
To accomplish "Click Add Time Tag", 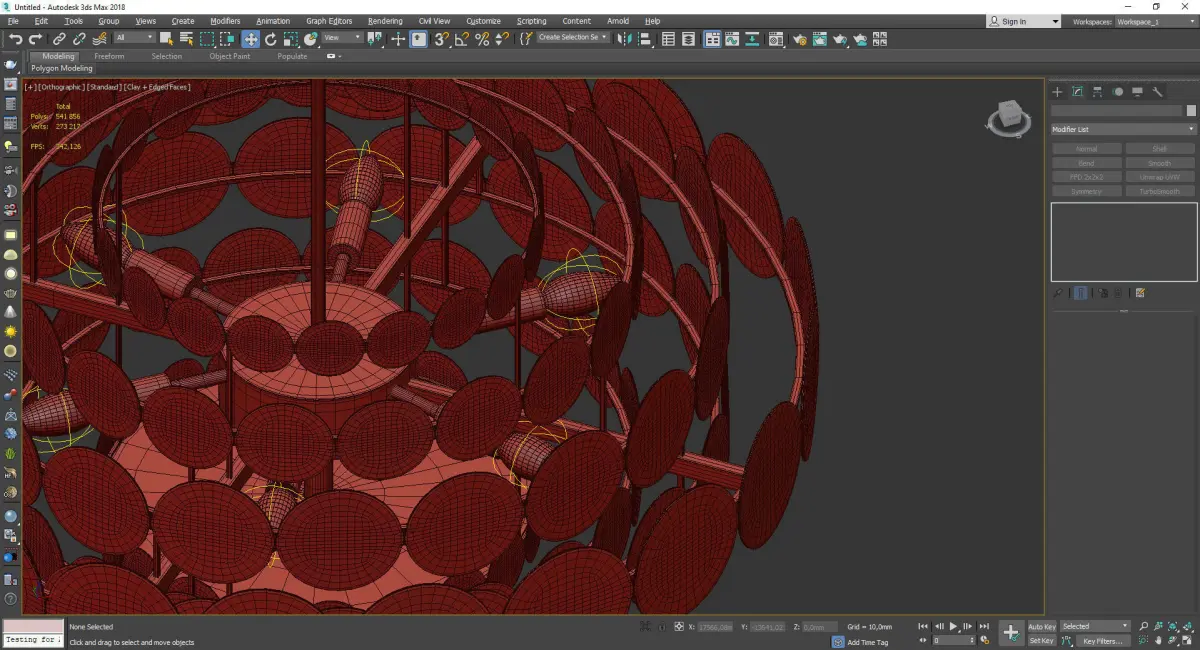I will (x=868, y=642).
